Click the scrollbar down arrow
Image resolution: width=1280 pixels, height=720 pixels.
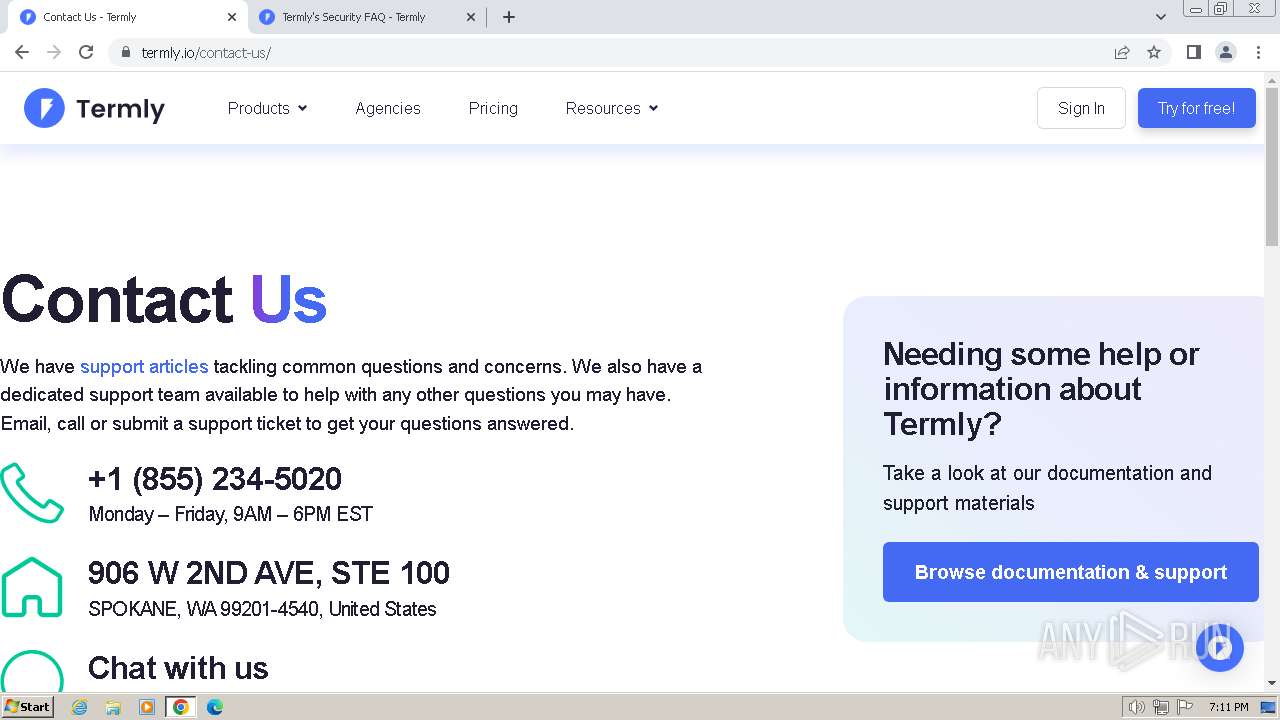(1272, 683)
